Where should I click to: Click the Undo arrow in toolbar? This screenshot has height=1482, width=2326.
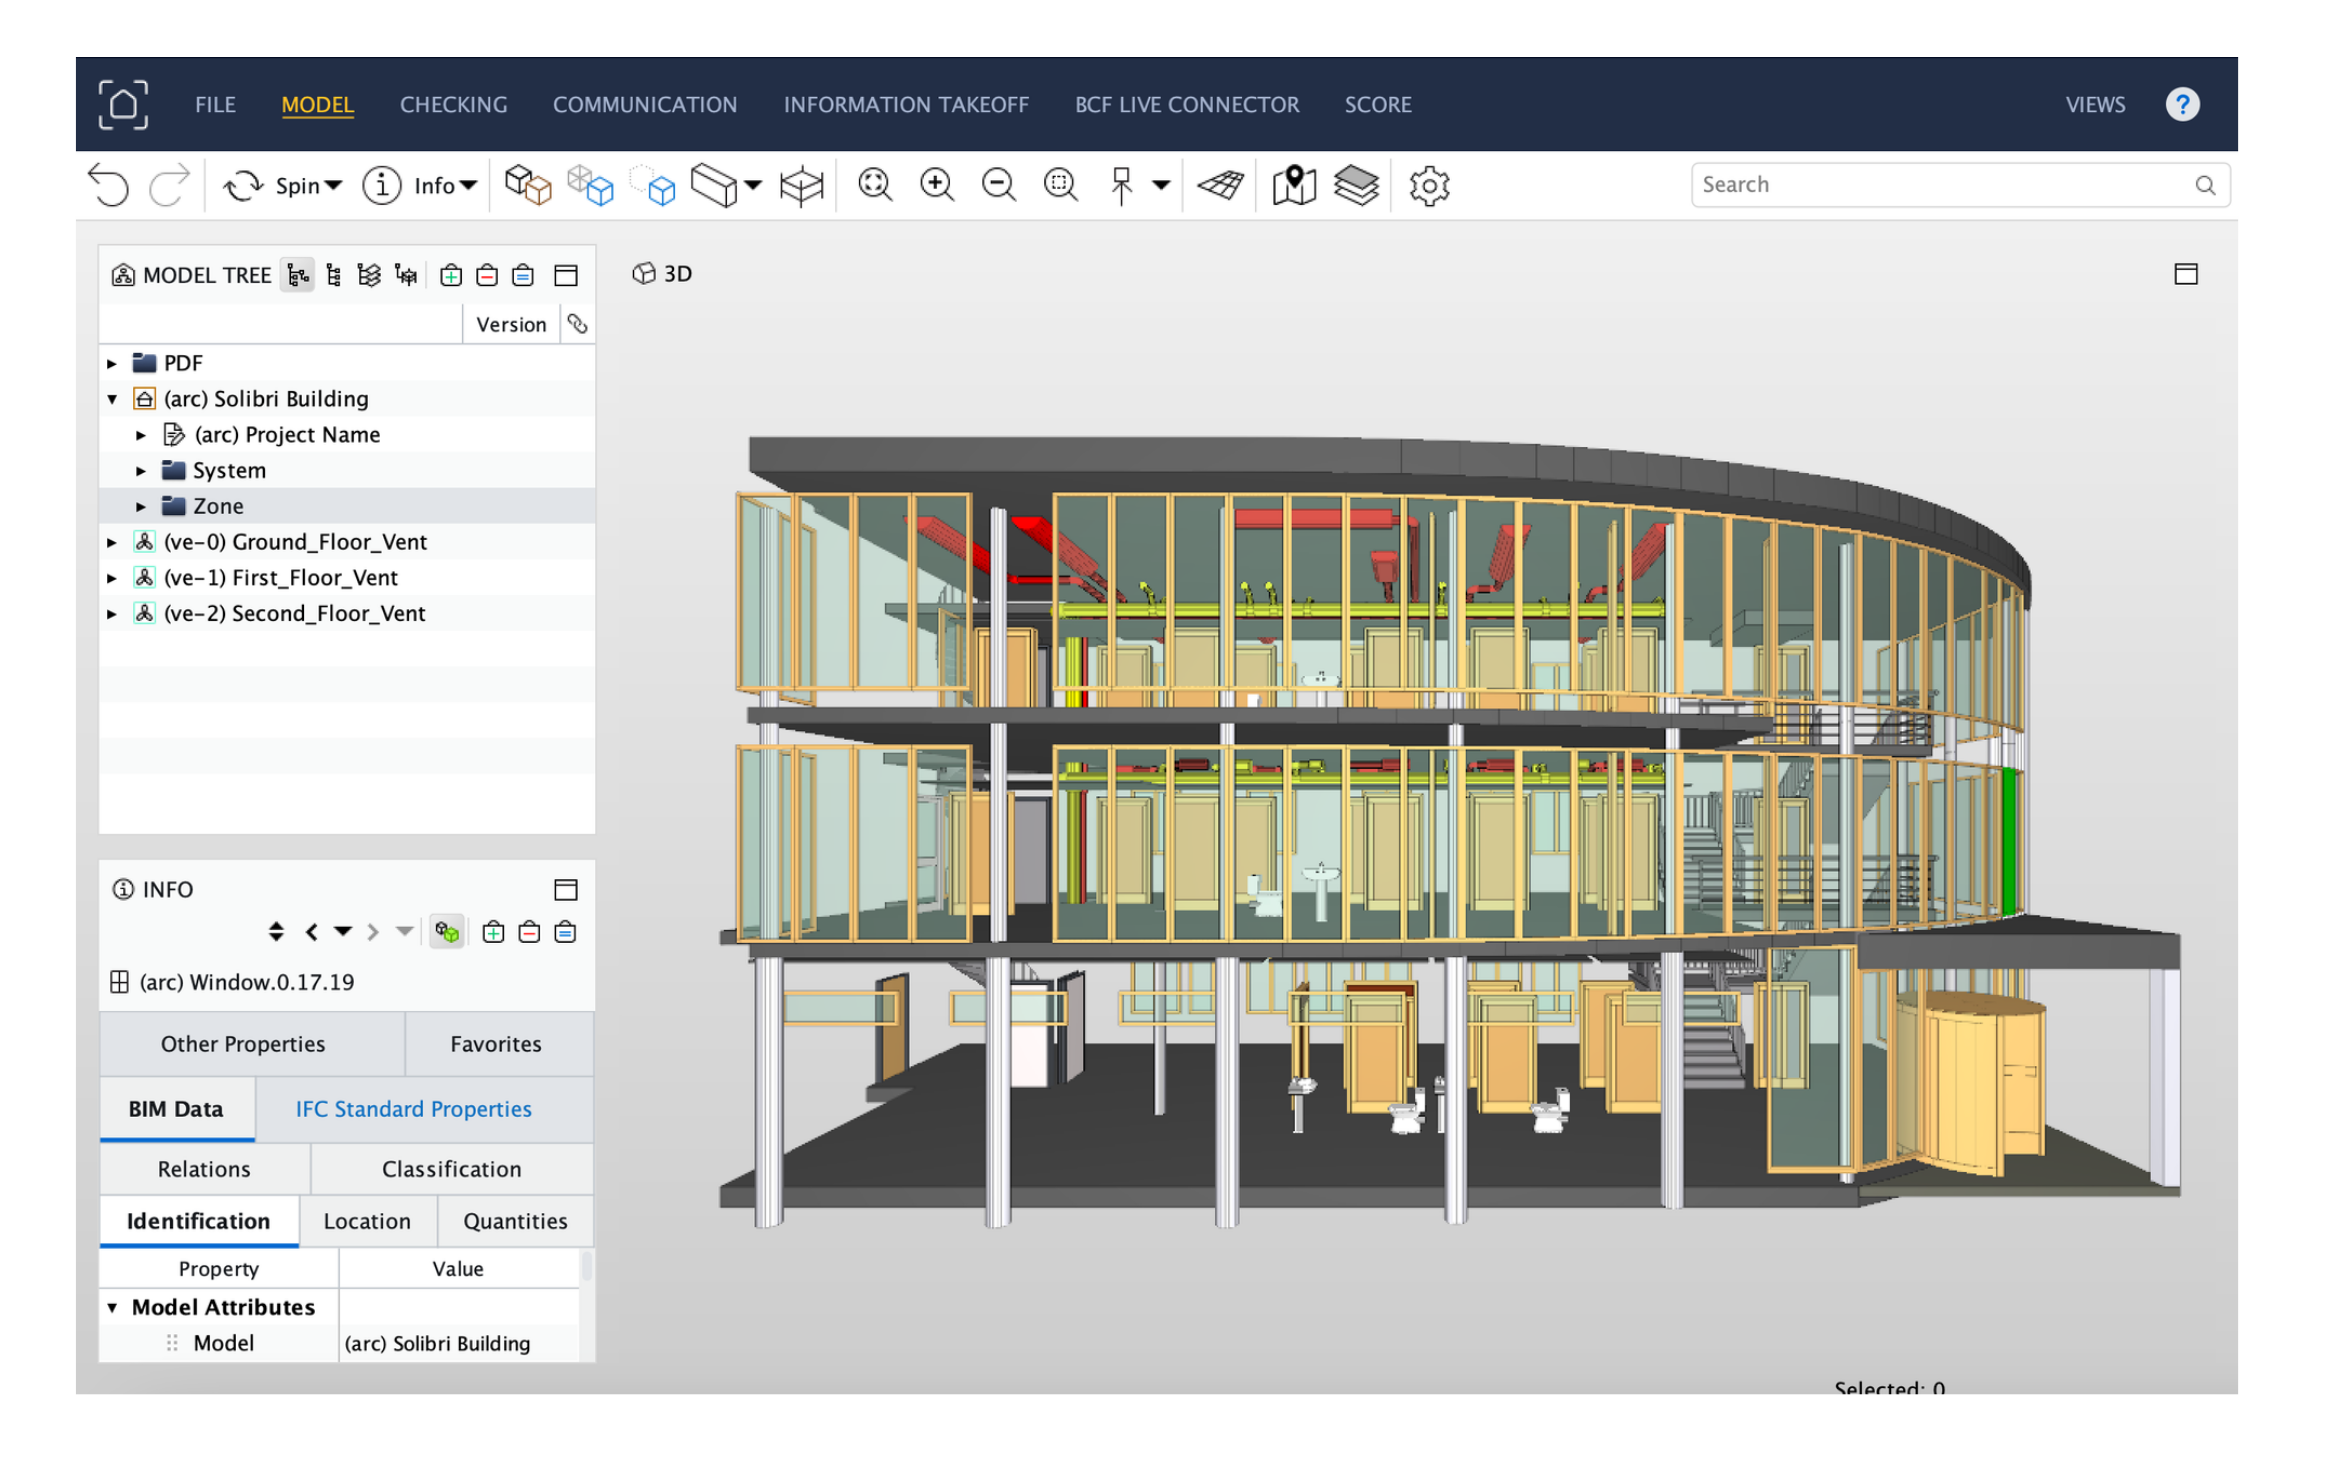click(108, 185)
